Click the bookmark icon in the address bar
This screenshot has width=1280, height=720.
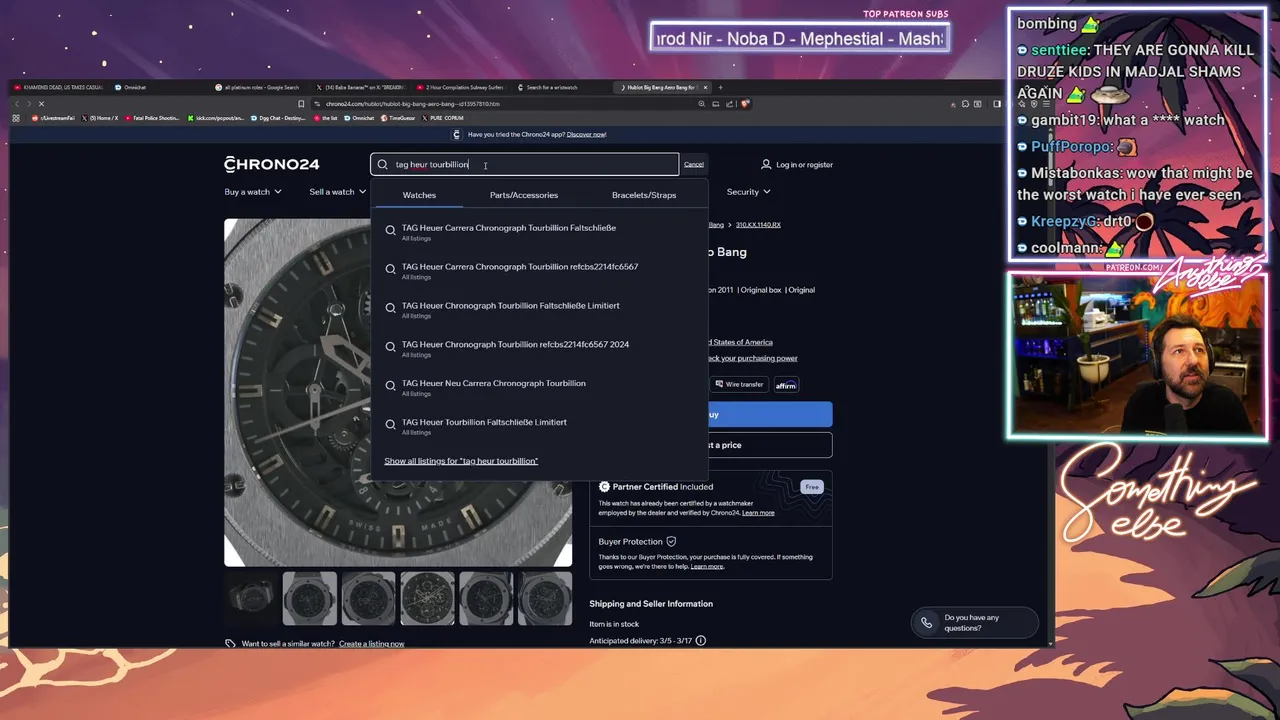tap(301, 104)
